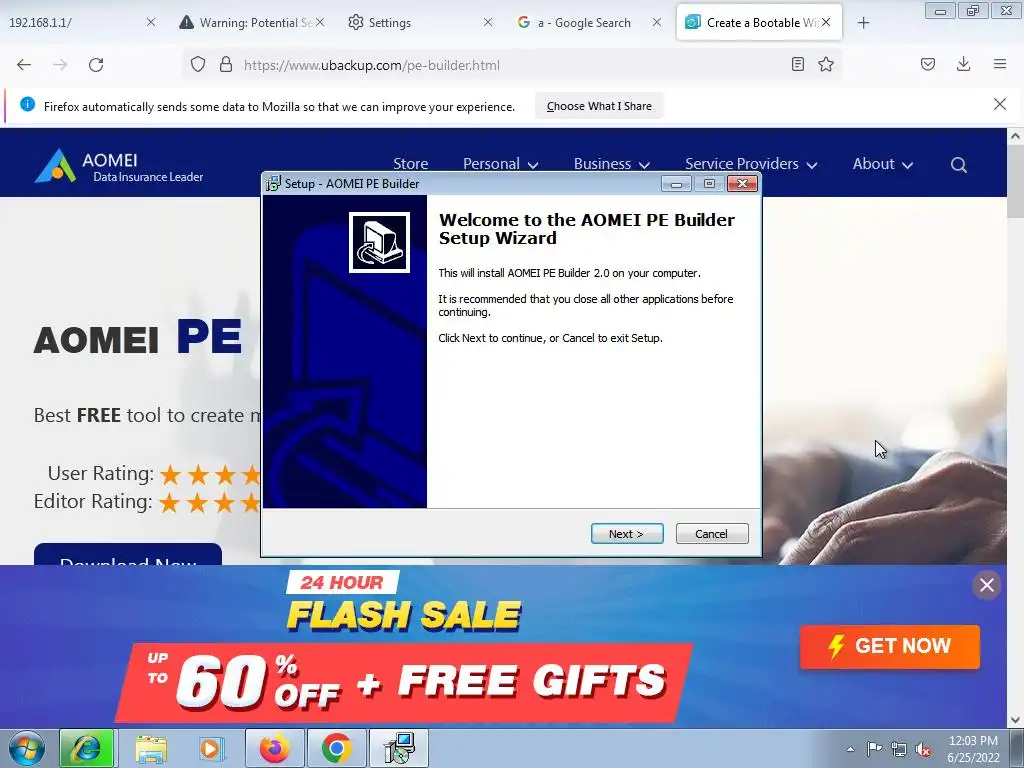This screenshot has height=768, width=1024.
Task: Open the Firefox downloads arrow icon
Action: pyautogui.click(x=963, y=64)
